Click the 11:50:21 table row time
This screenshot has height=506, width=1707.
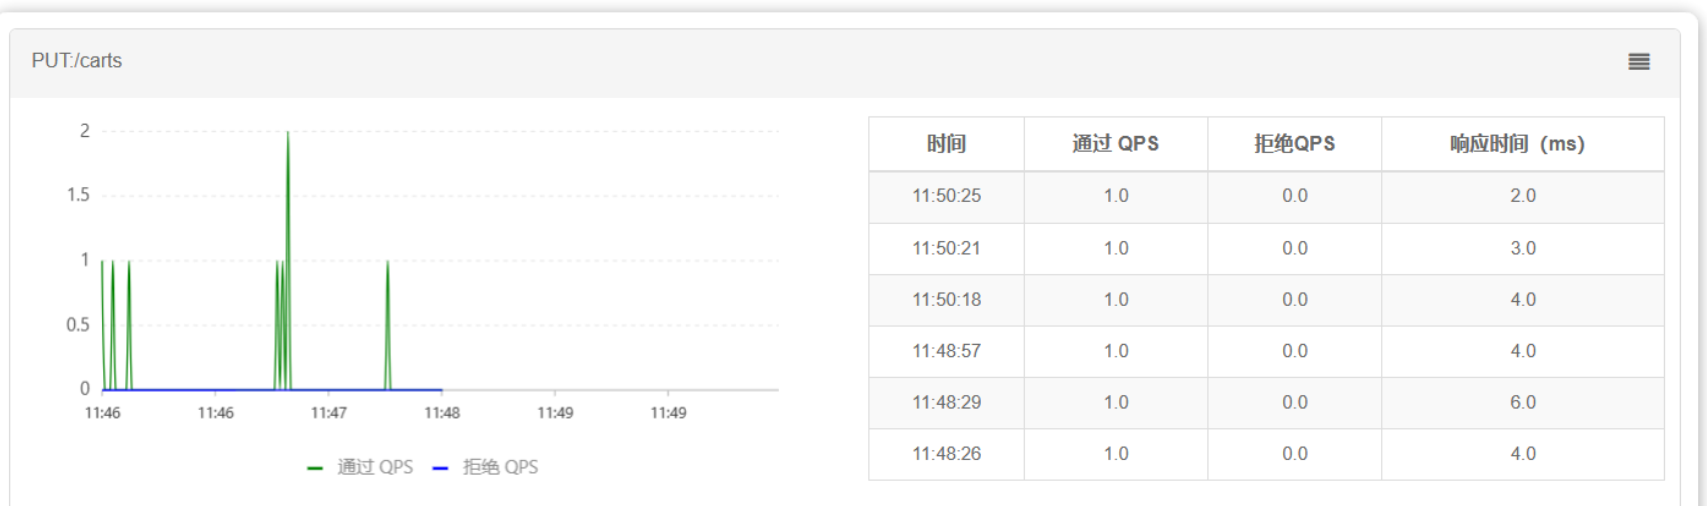click(x=946, y=248)
